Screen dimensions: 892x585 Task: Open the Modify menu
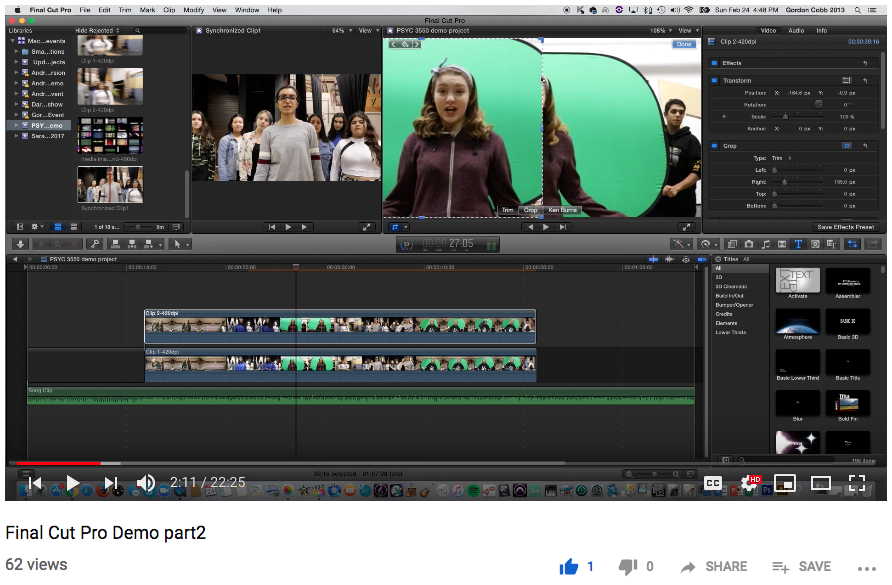pos(193,10)
